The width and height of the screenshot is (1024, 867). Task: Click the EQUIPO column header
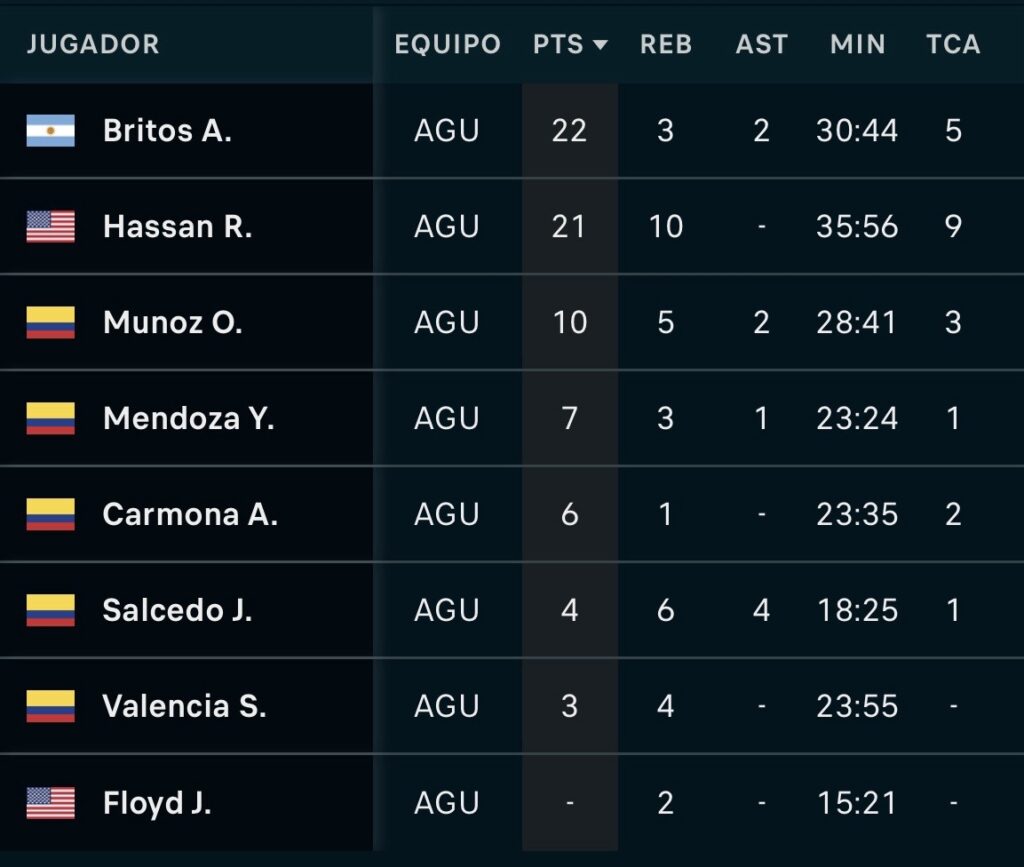click(x=447, y=45)
